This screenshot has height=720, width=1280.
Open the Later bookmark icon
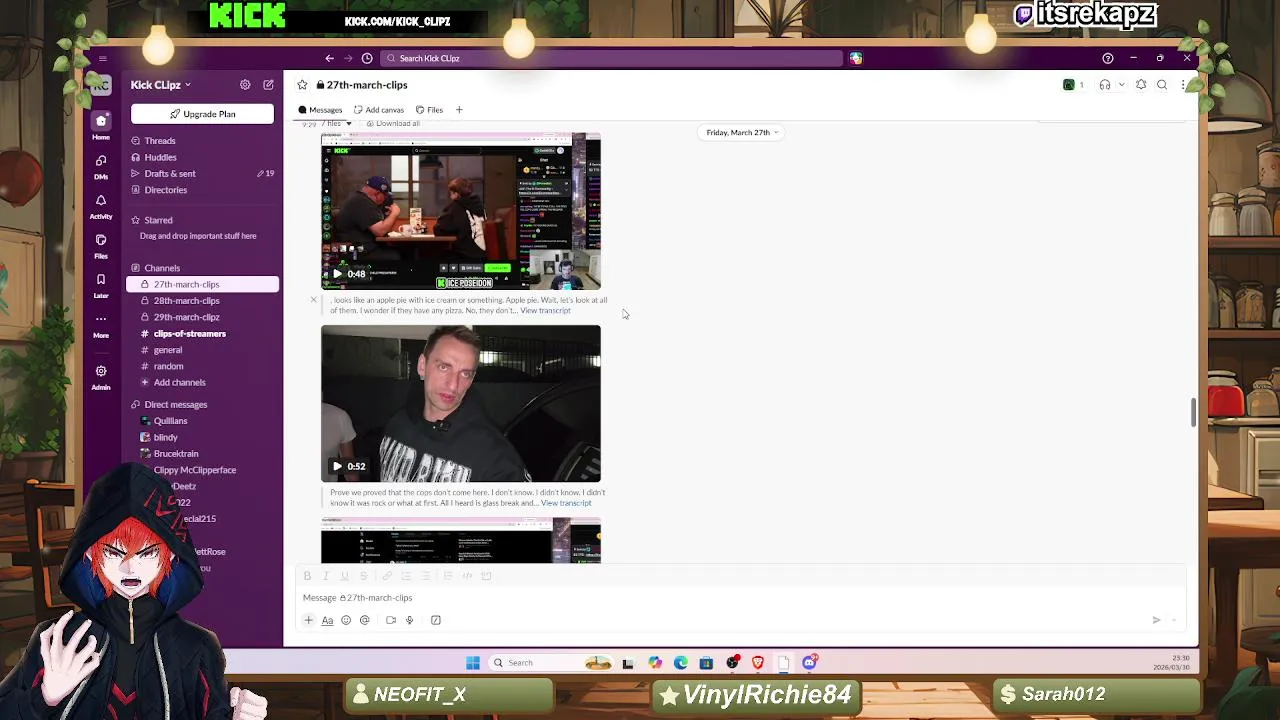pos(101,285)
